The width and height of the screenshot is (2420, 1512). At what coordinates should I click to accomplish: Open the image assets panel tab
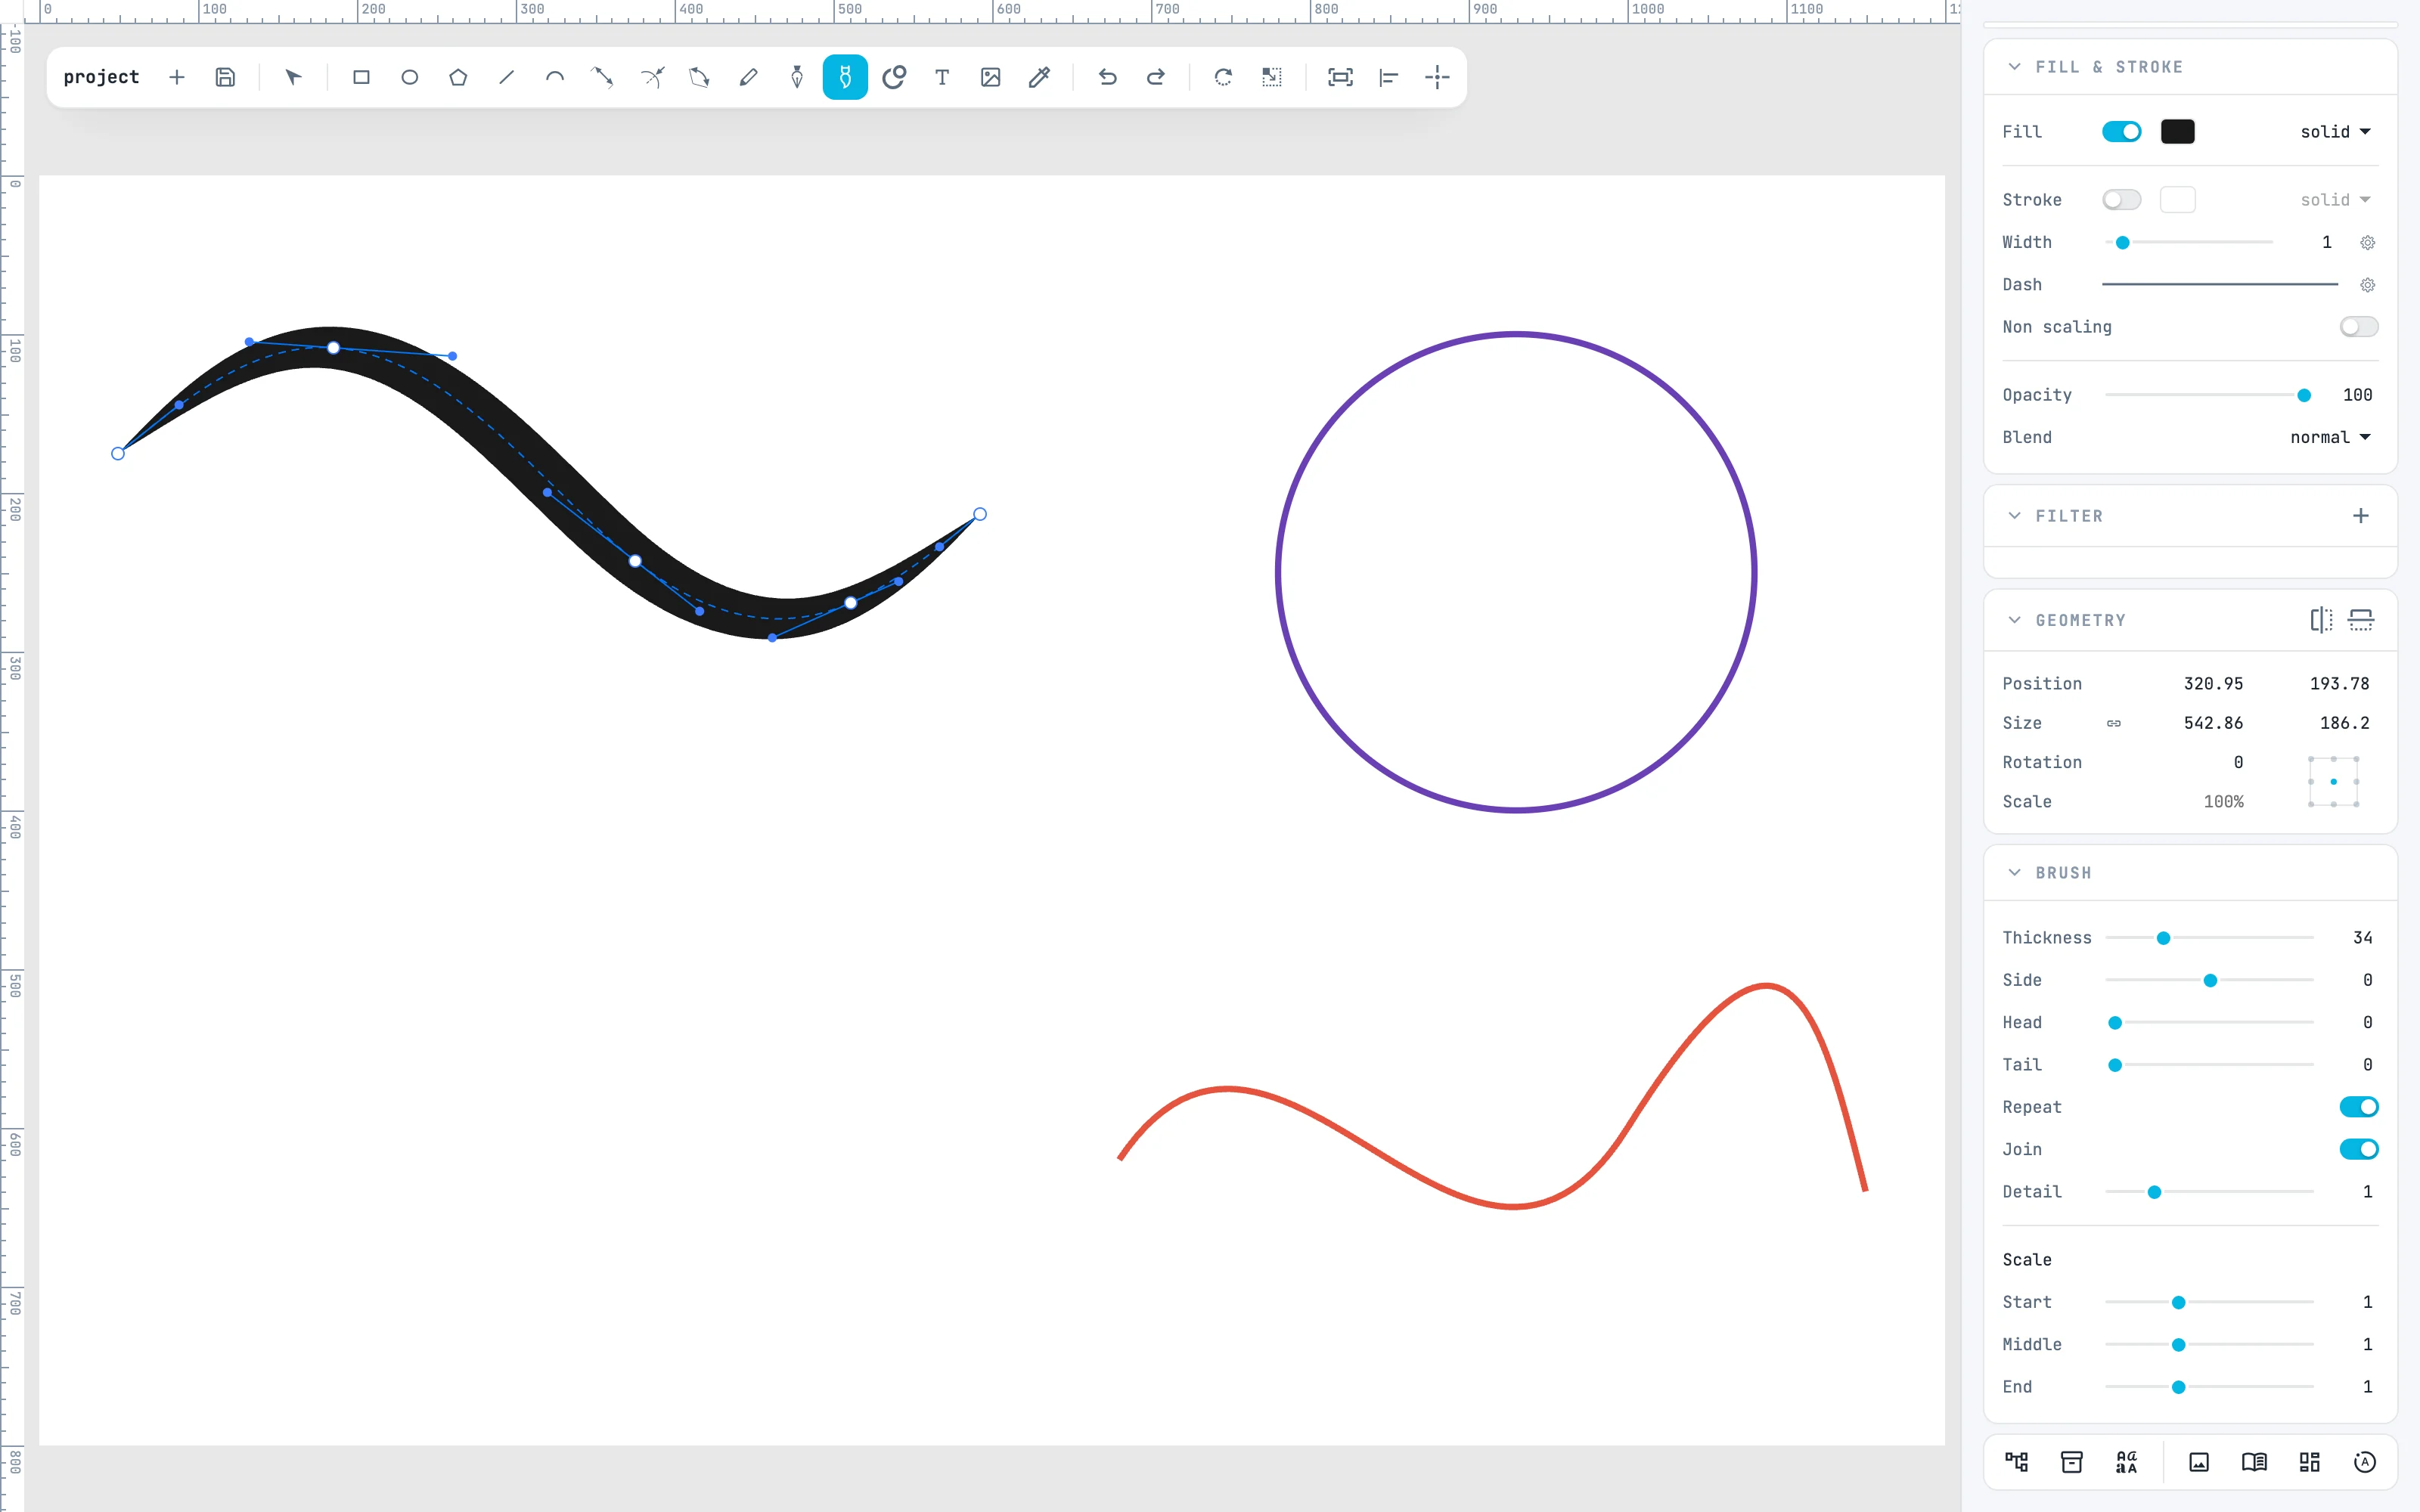tap(2199, 1462)
